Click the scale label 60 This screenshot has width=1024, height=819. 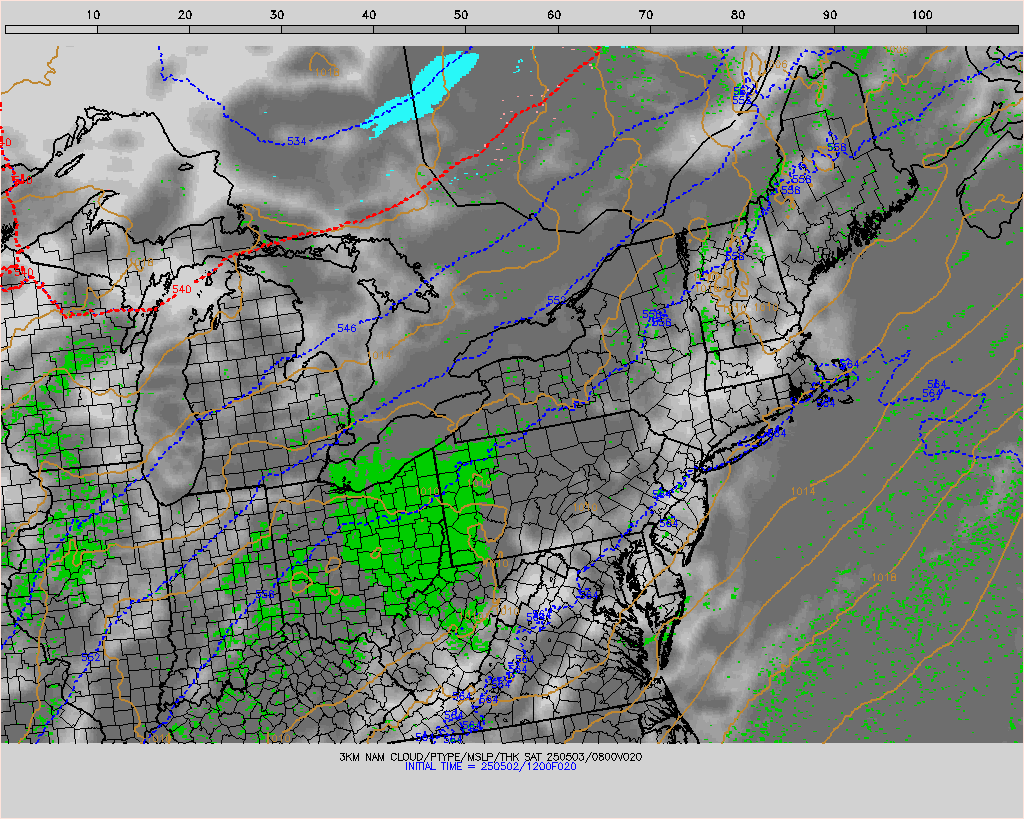point(554,14)
